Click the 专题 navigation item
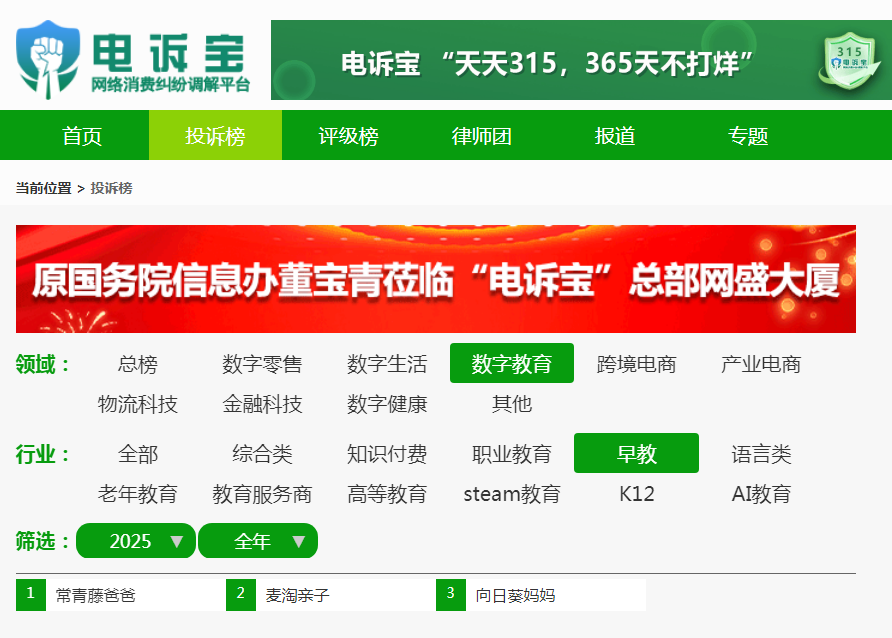 pyautogui.click(x=748, y=136)
